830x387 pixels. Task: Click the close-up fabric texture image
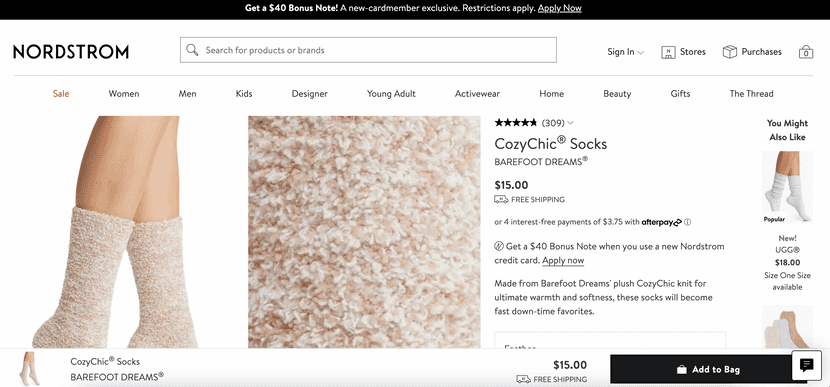364,232
